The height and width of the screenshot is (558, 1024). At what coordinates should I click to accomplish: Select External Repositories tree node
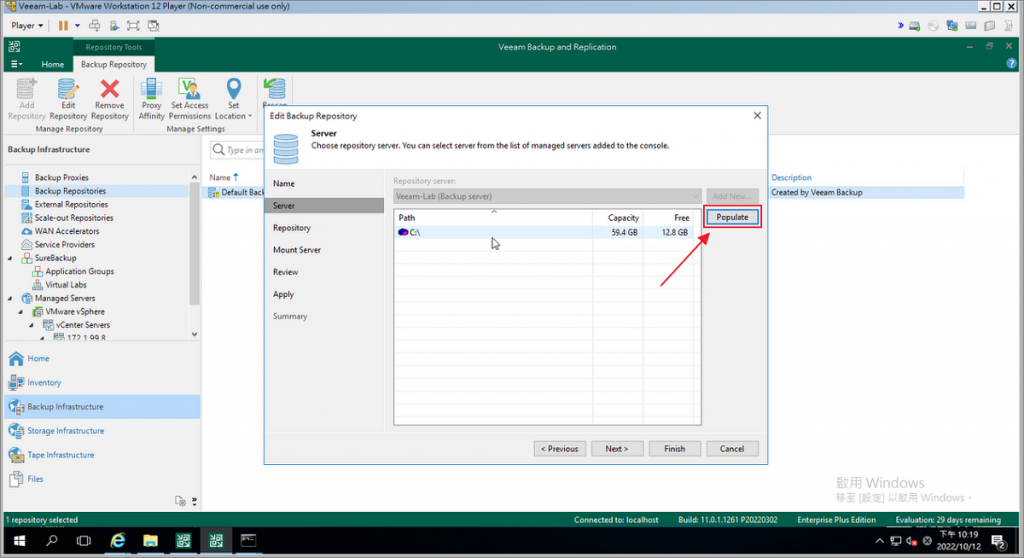[71, 205]
